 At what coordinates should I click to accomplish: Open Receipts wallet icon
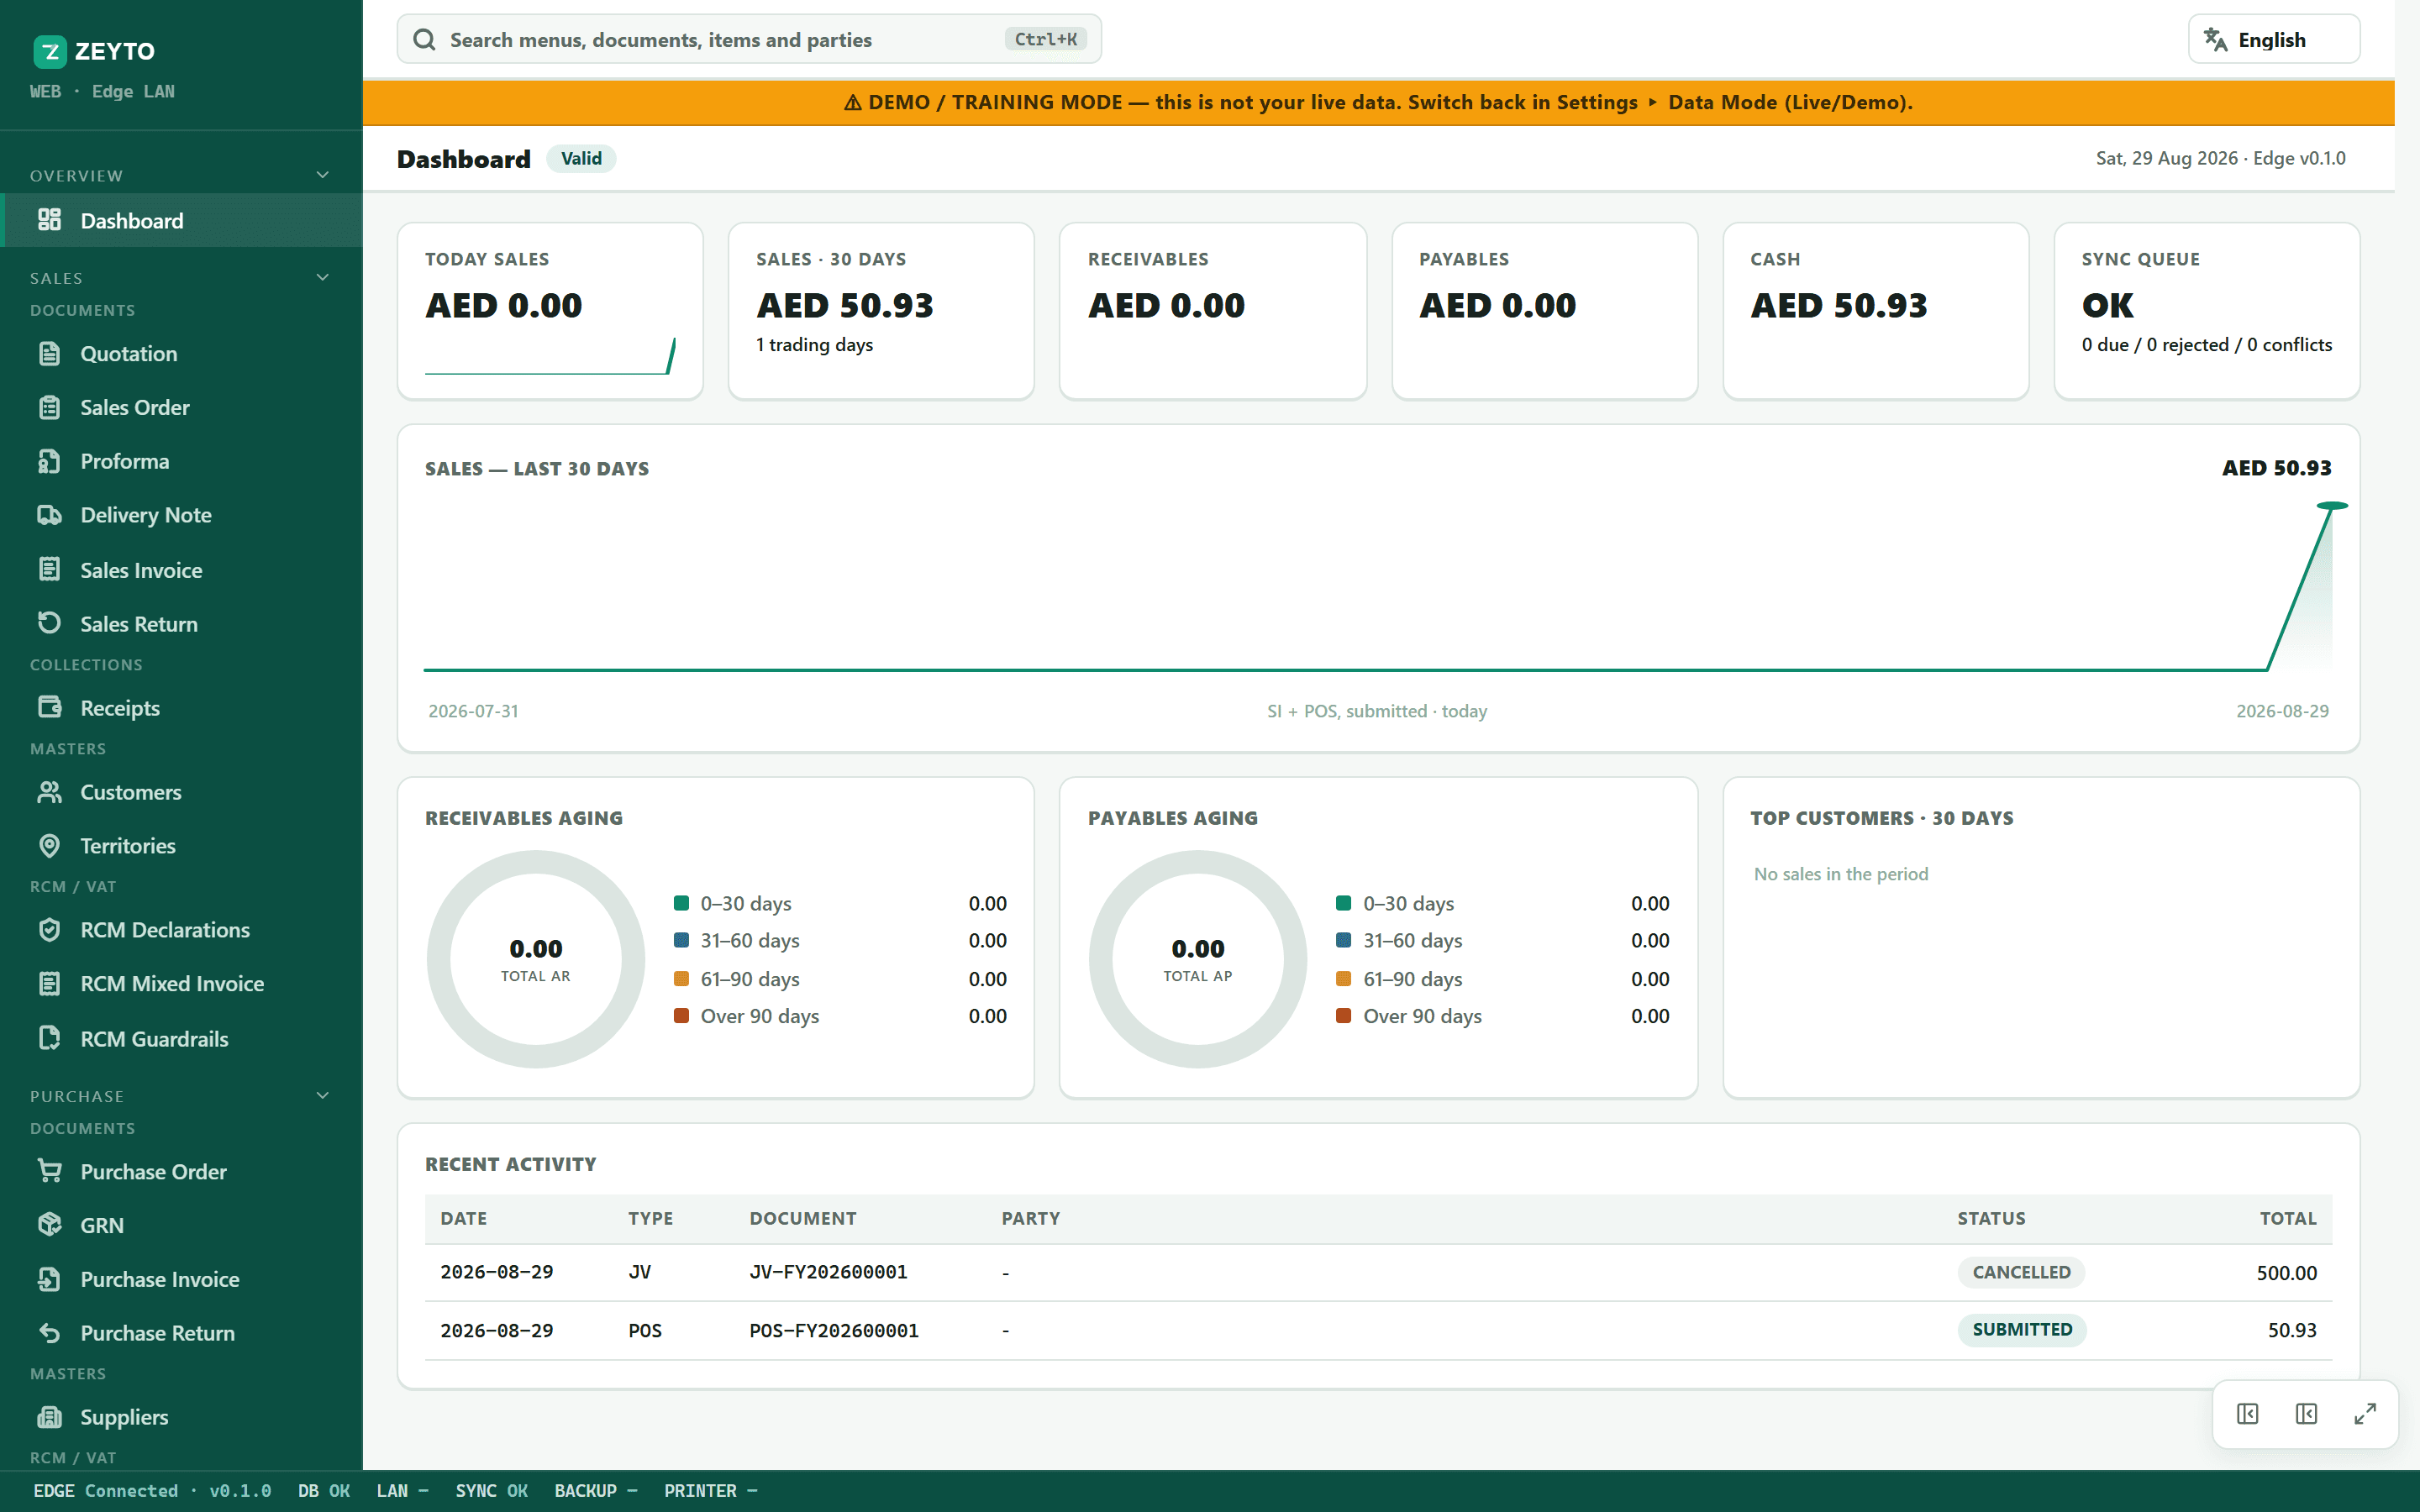tap(49, 707)
